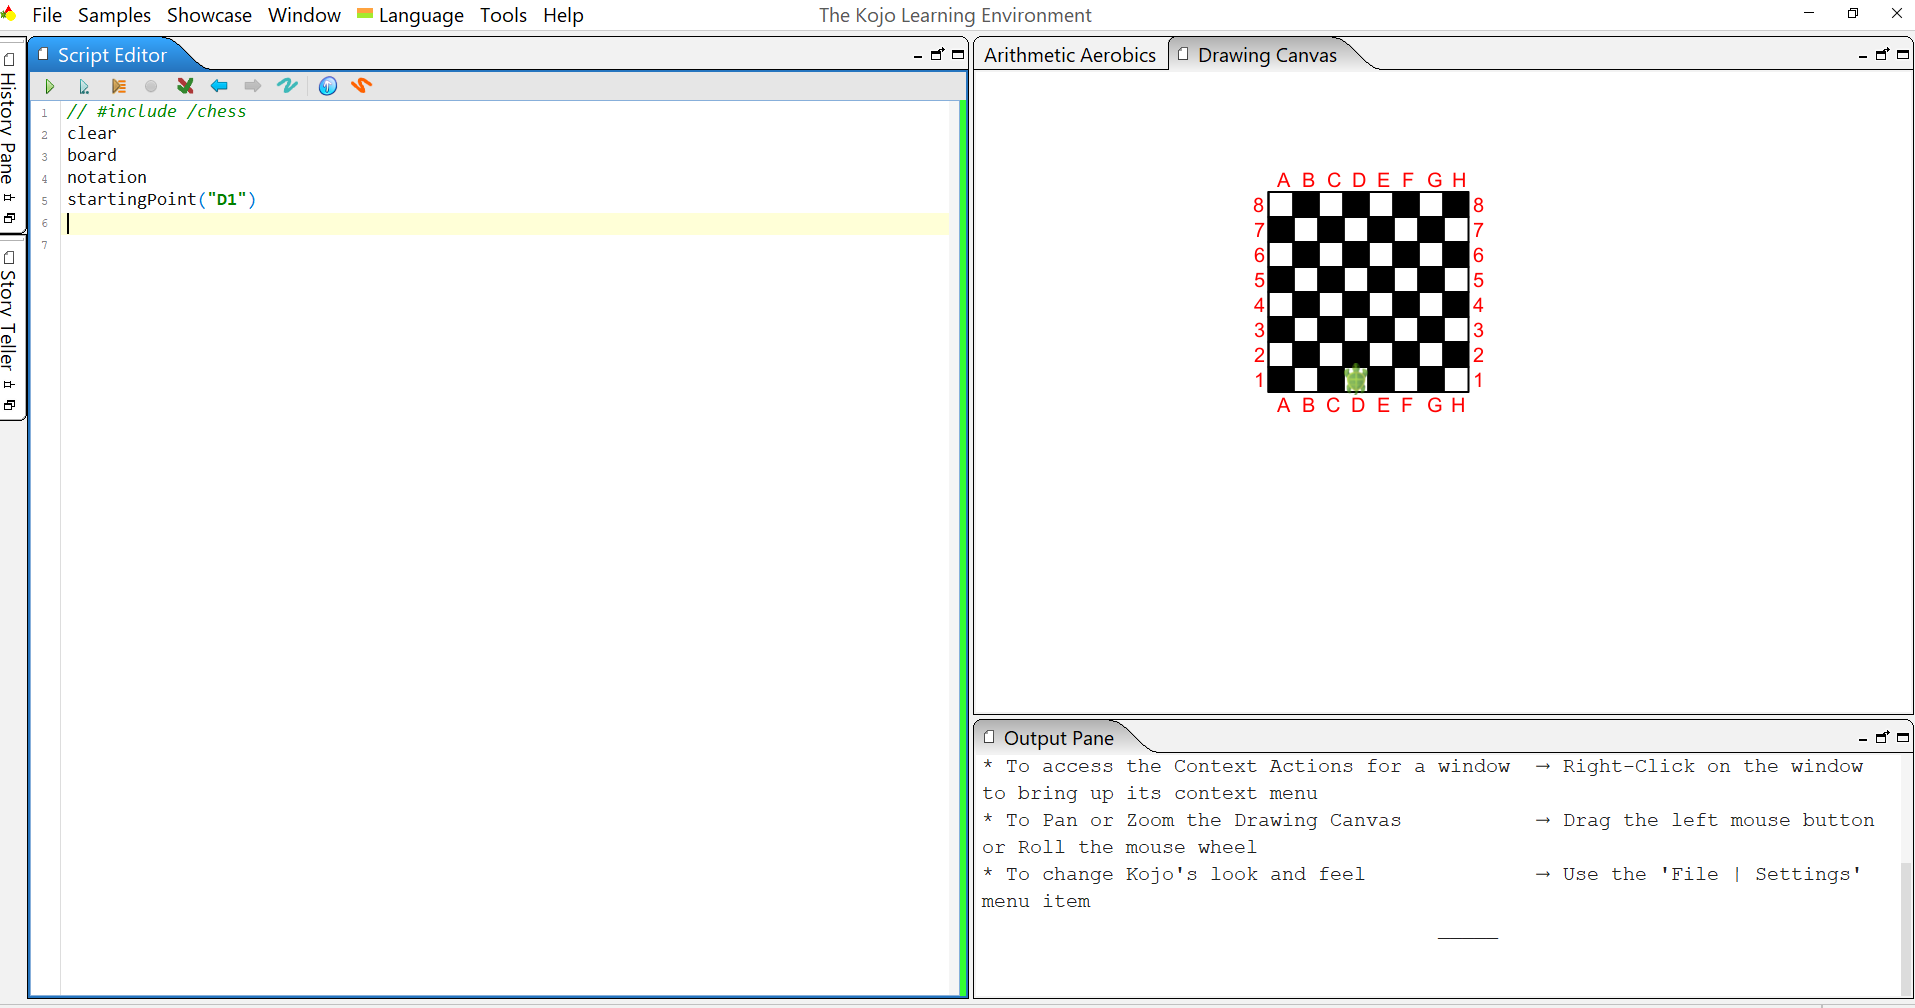Check the script for errors
The height and width of the screenshot is (1008, 1915).
pyautogui.click(x=185, y=86)
